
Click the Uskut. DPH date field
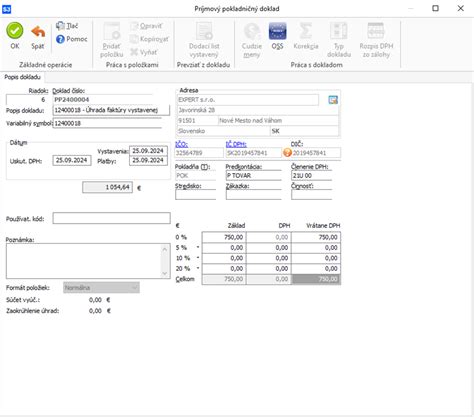tap(72, 160)
